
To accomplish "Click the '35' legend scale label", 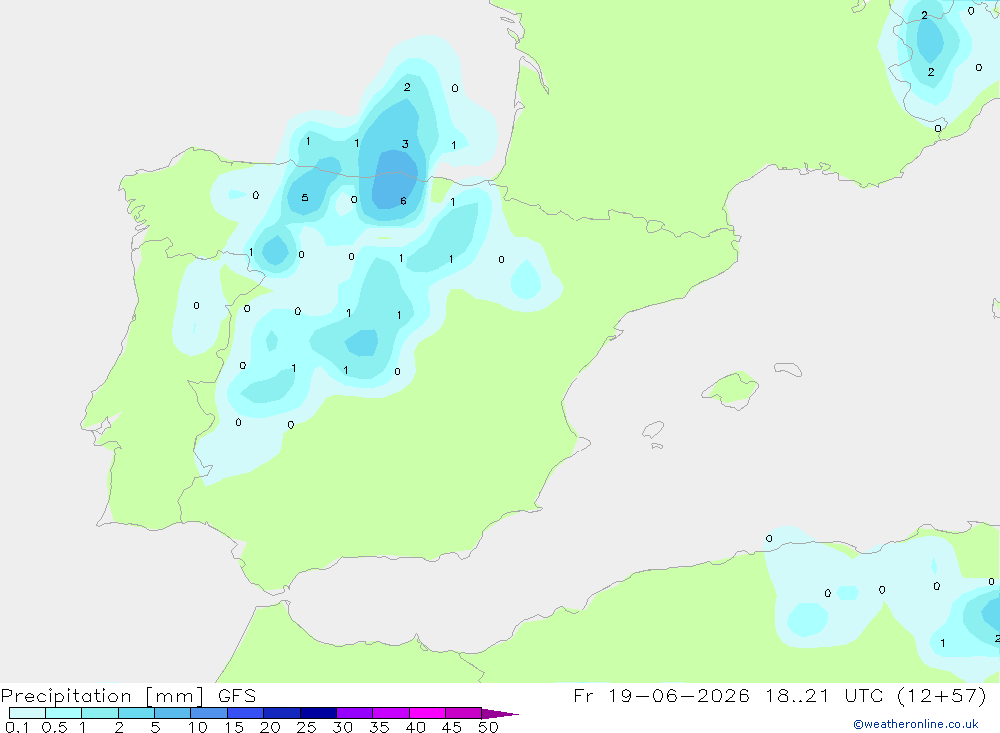I will point(379,727).
